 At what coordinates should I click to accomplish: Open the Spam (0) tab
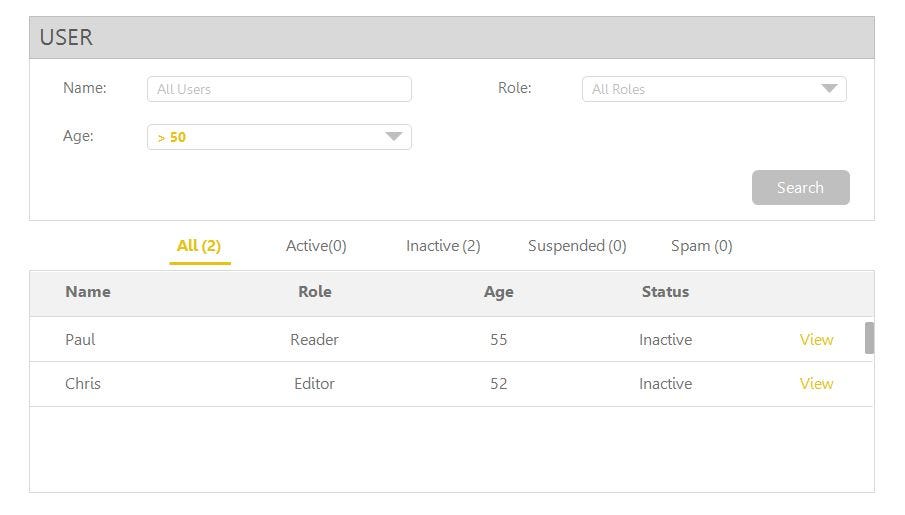coord(701,246)
